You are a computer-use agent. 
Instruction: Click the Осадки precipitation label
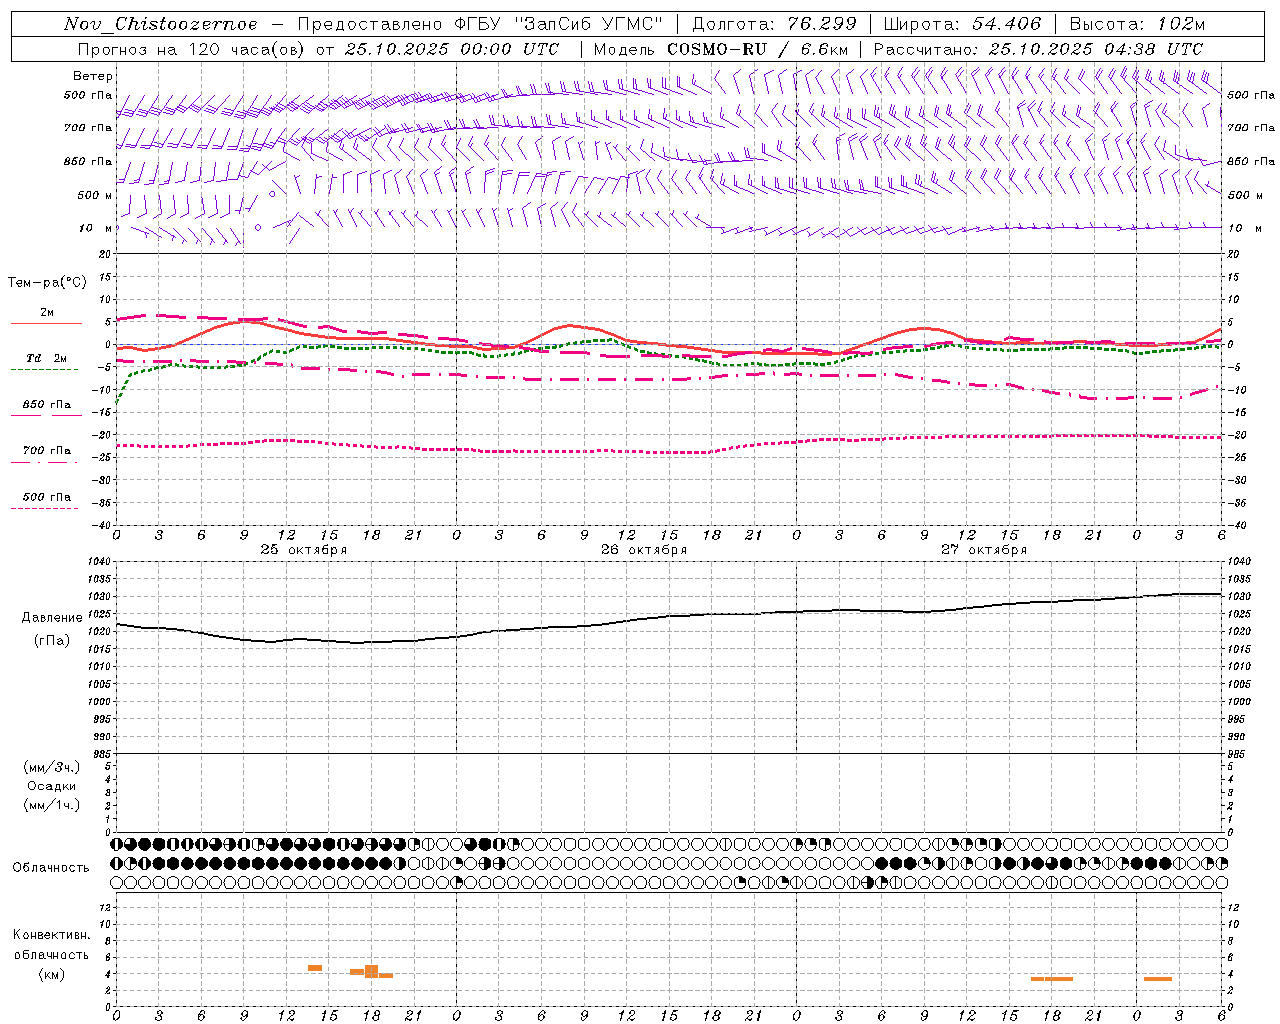[52, 786]
